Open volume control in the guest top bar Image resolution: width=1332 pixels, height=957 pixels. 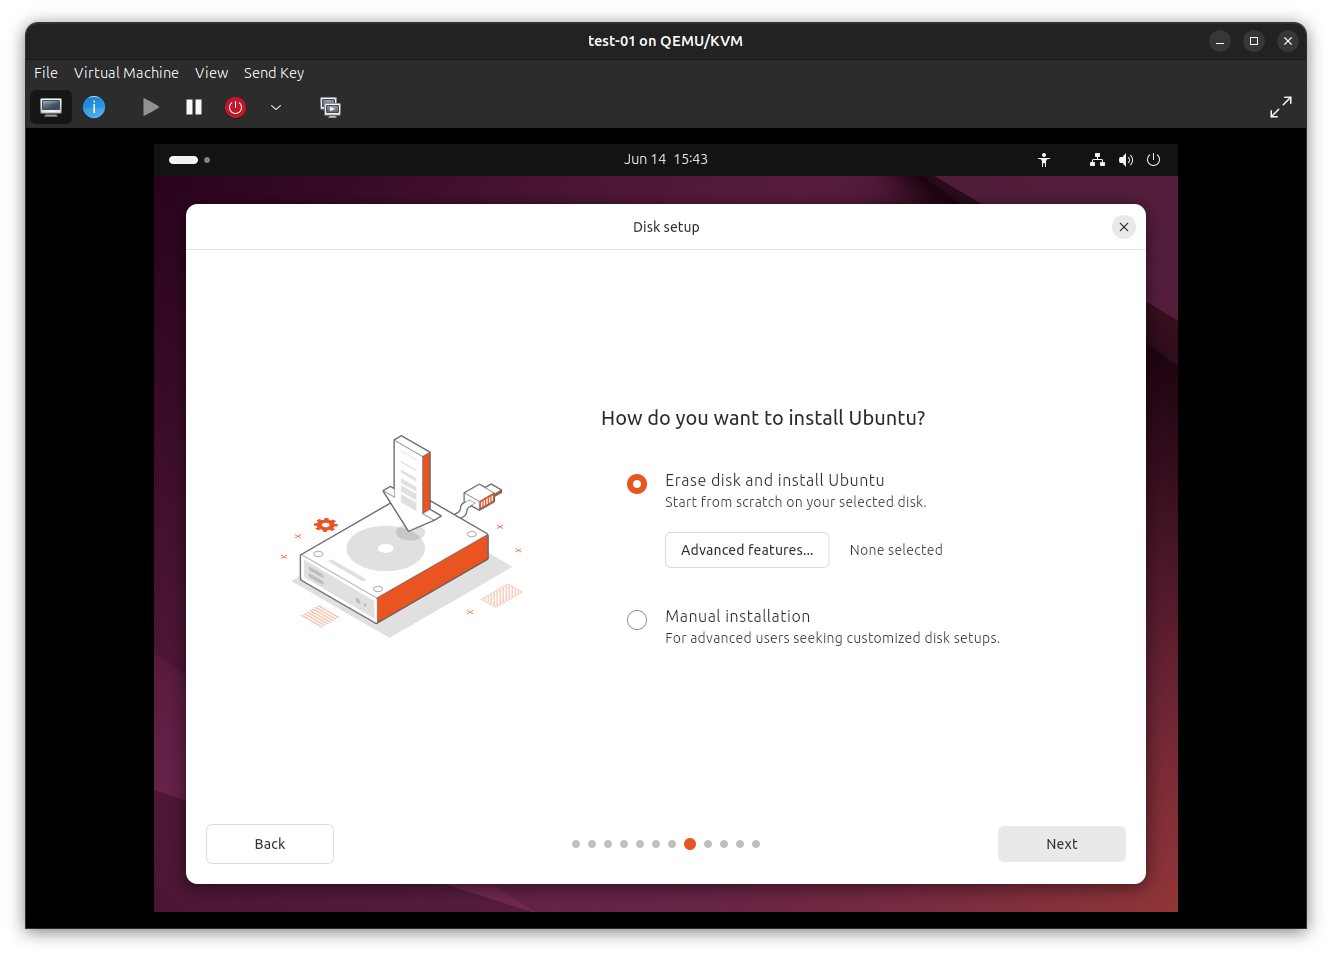point(1126,159)
